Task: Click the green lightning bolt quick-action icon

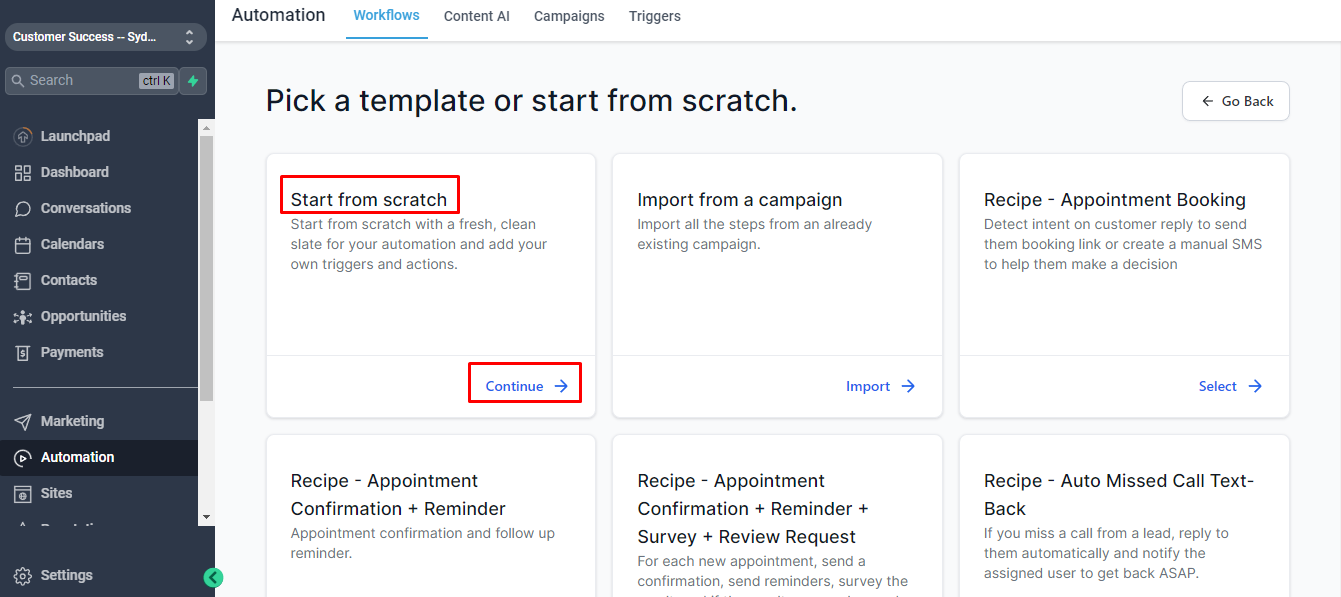Action: pos(193,81)
